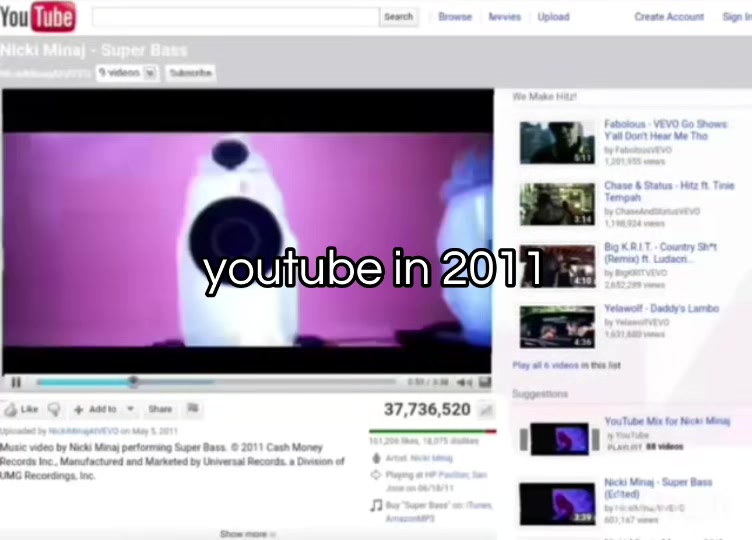752x540 pixels.
Task: Click the likes/dislikes rating bar
Action: [433, 432]
